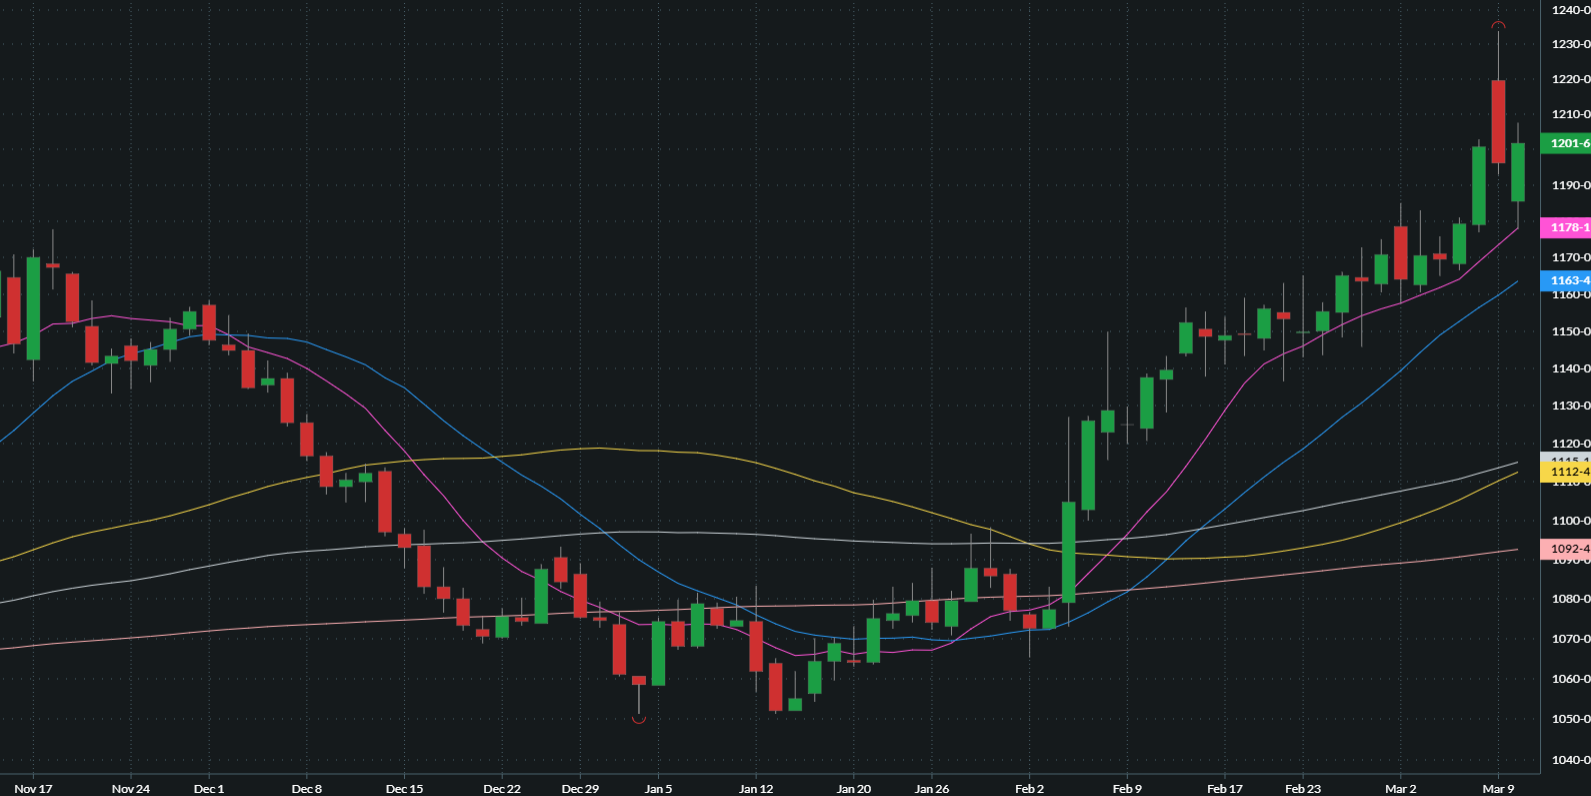Click the red low marker below early January candle
The image size is (1591, 796).
click(639, 719)
